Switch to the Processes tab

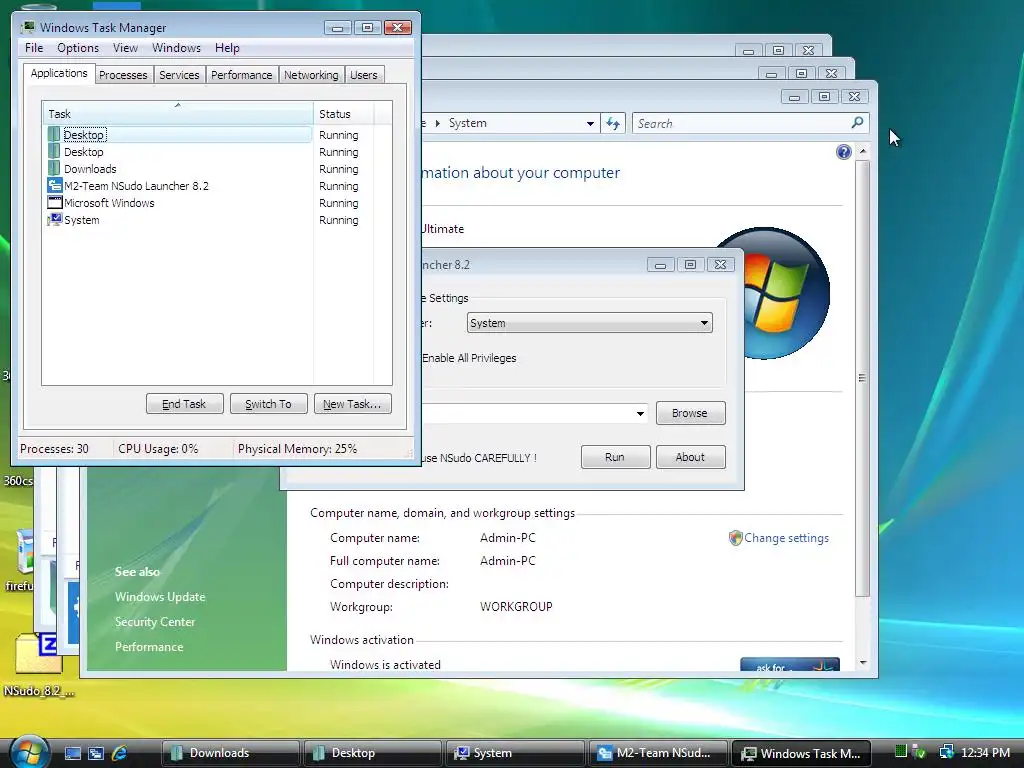pyautogui.click(x=123, y=75)
